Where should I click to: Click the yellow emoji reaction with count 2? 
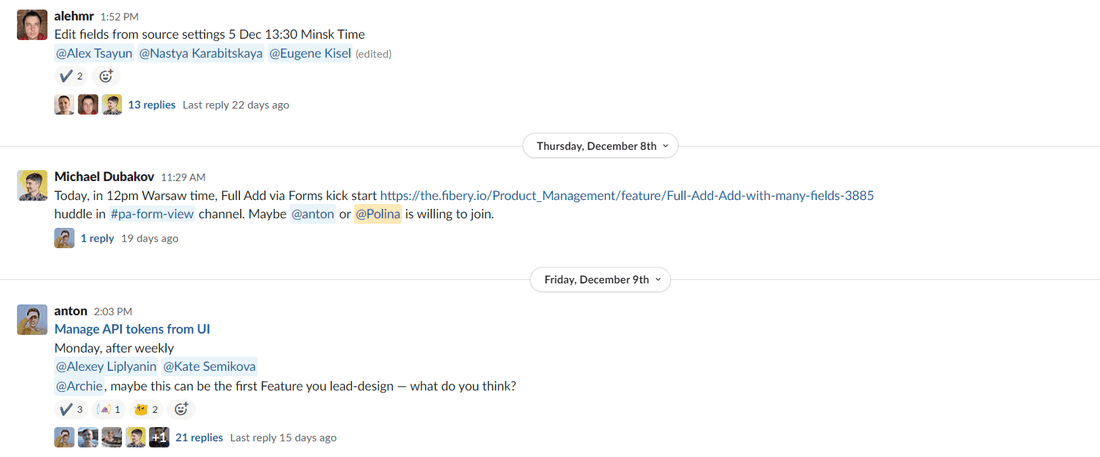[x=147, y=409]
